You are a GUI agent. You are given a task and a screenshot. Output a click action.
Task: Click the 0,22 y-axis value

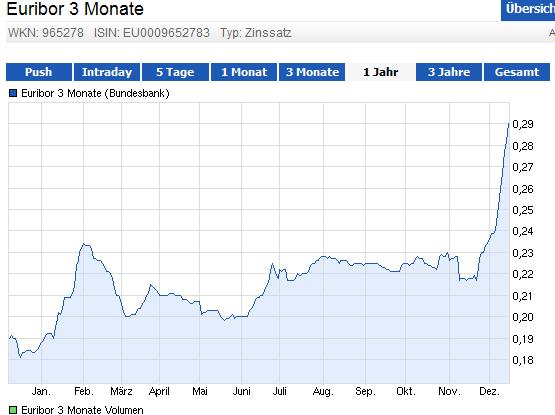[x=523, y=274]
